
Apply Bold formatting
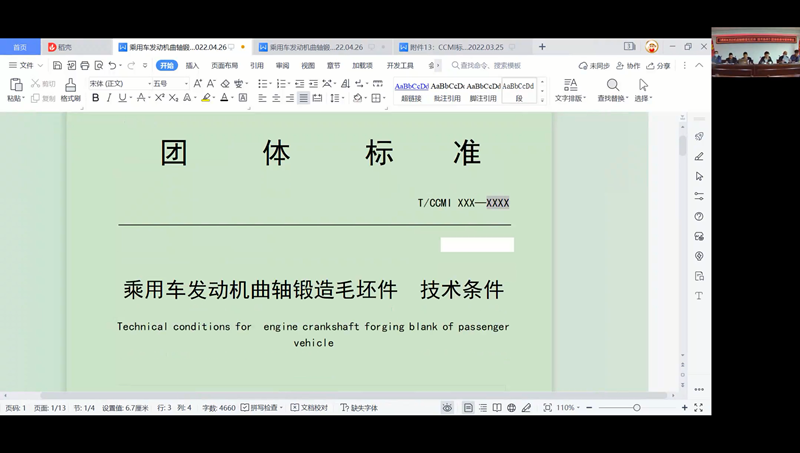(x=95, y=98)
